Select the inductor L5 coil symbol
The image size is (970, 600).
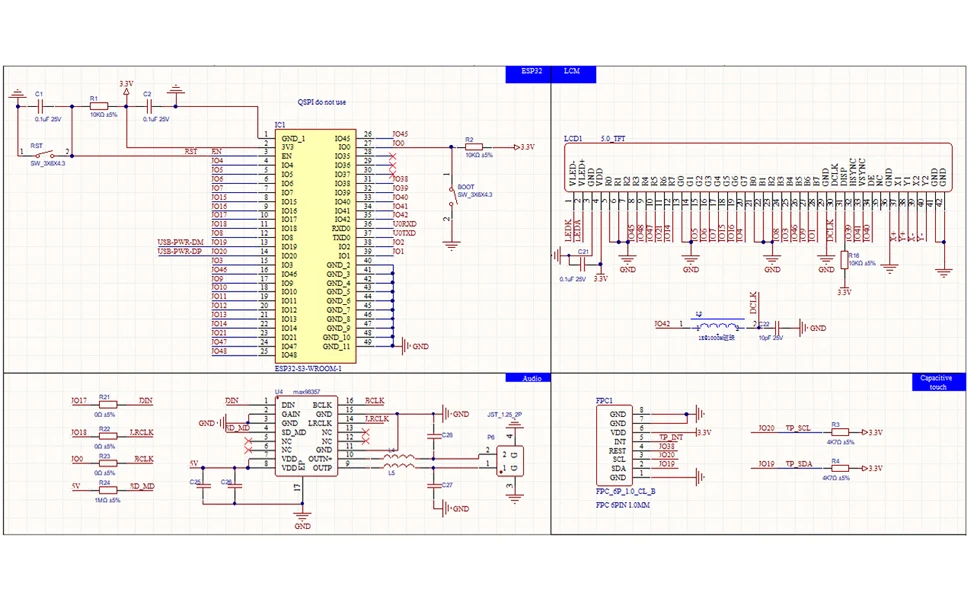click(x=399, y=461)
